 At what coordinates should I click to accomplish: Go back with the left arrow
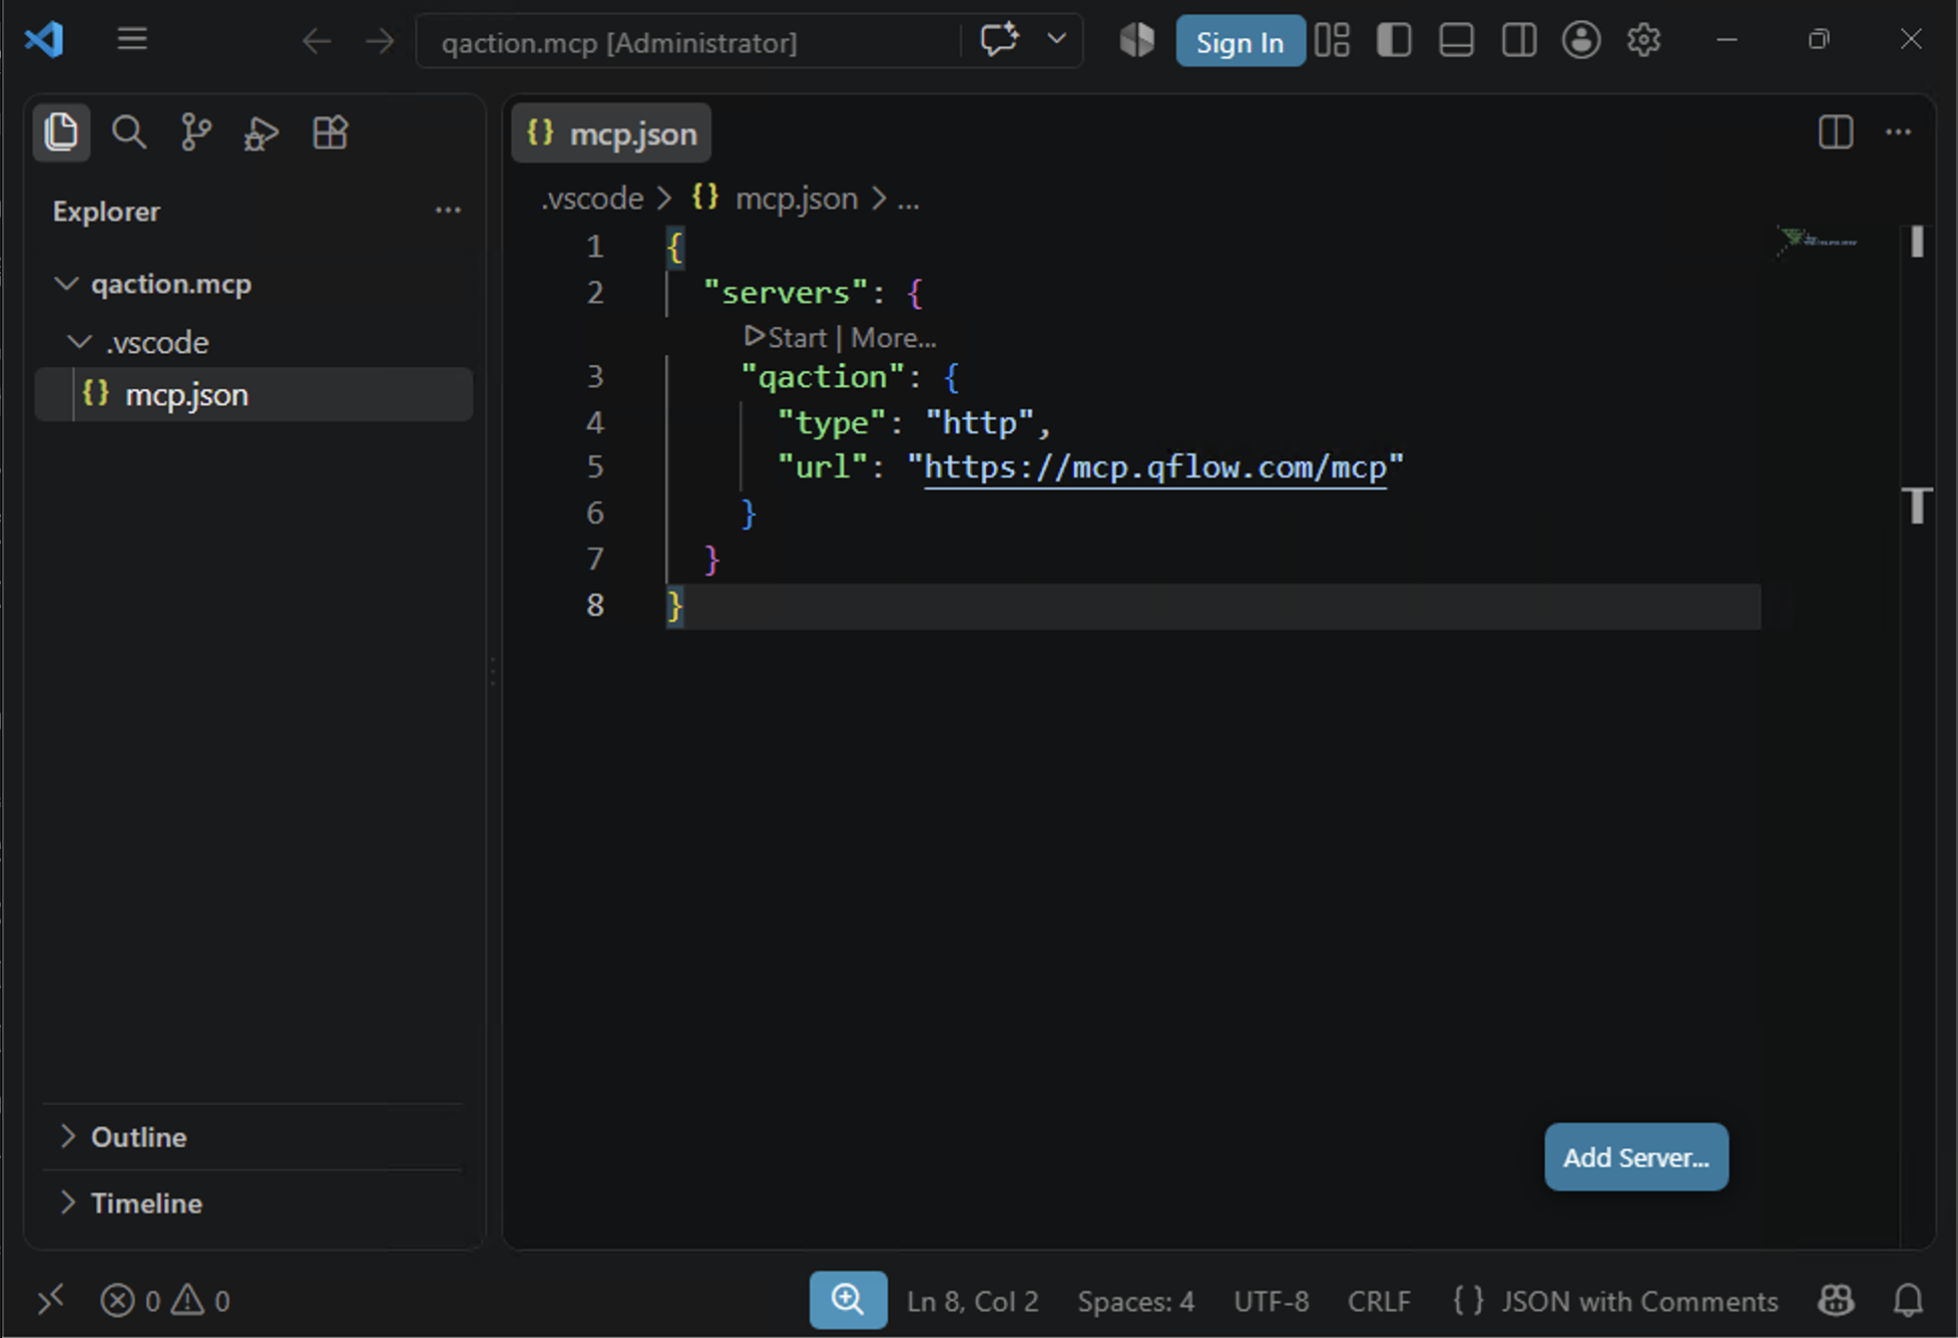(317, 41)
